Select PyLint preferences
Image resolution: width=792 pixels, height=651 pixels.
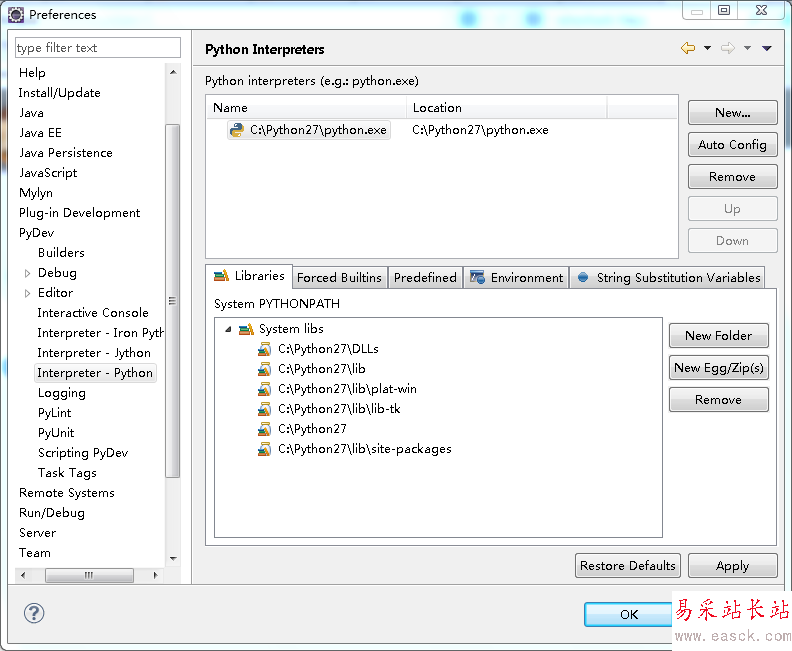[55, 413]
